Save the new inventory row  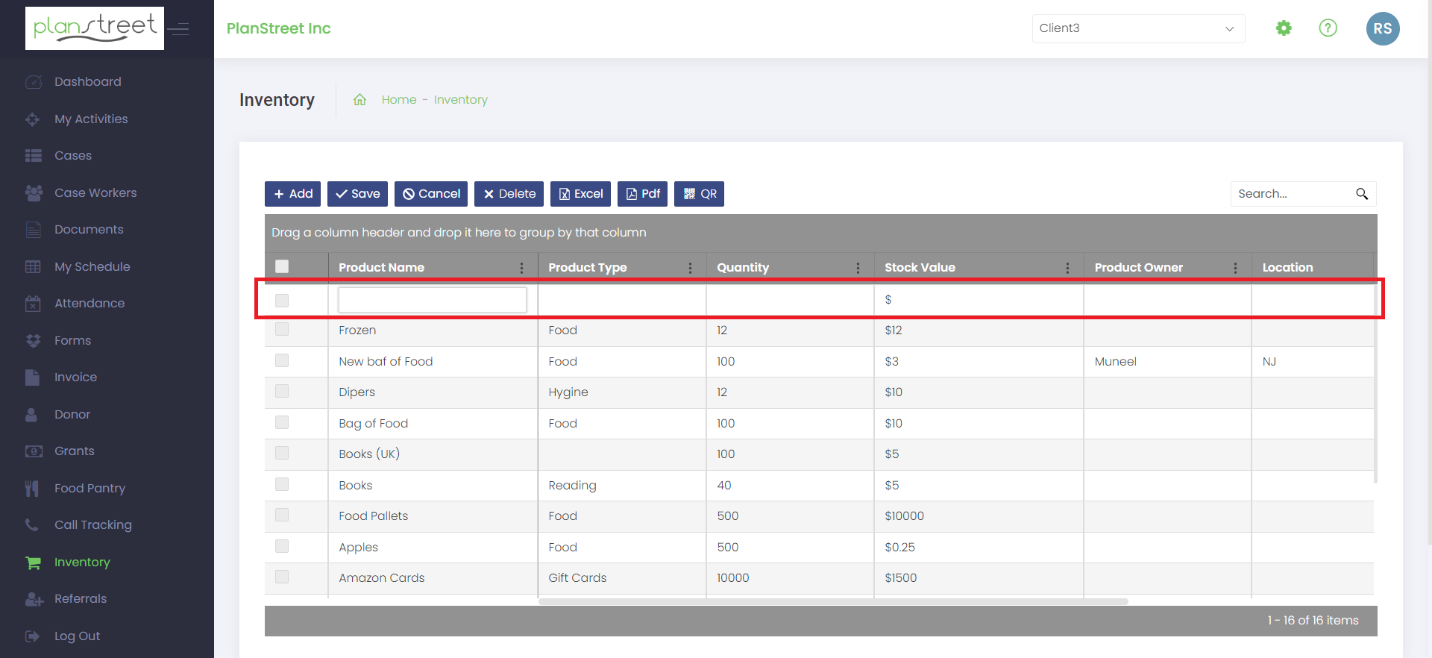point(357,193)
